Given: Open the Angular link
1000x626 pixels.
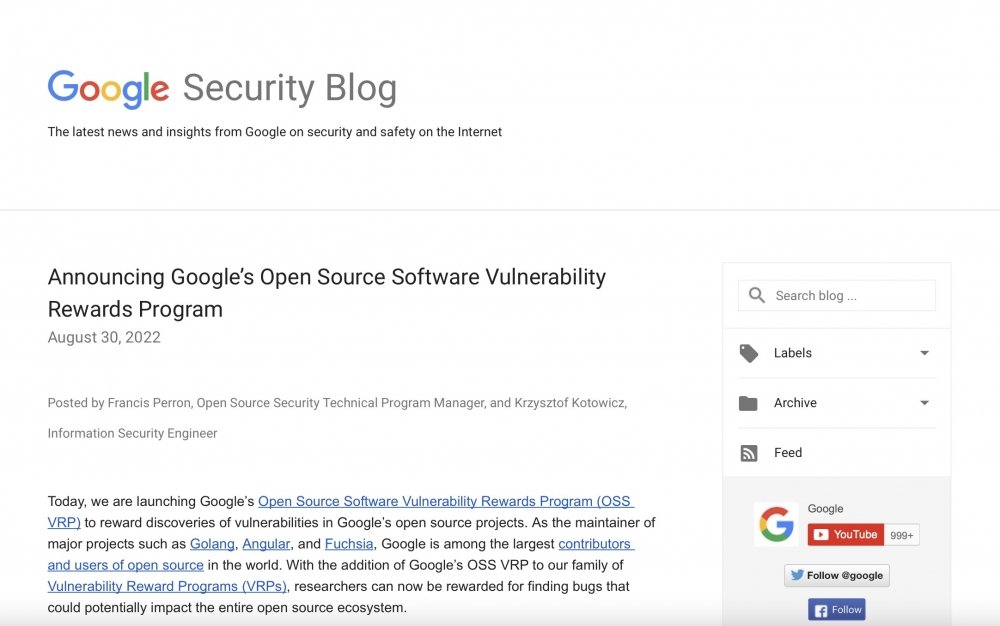Looking at the screenshot, I should pyautogui.click(x=266, y=544).
